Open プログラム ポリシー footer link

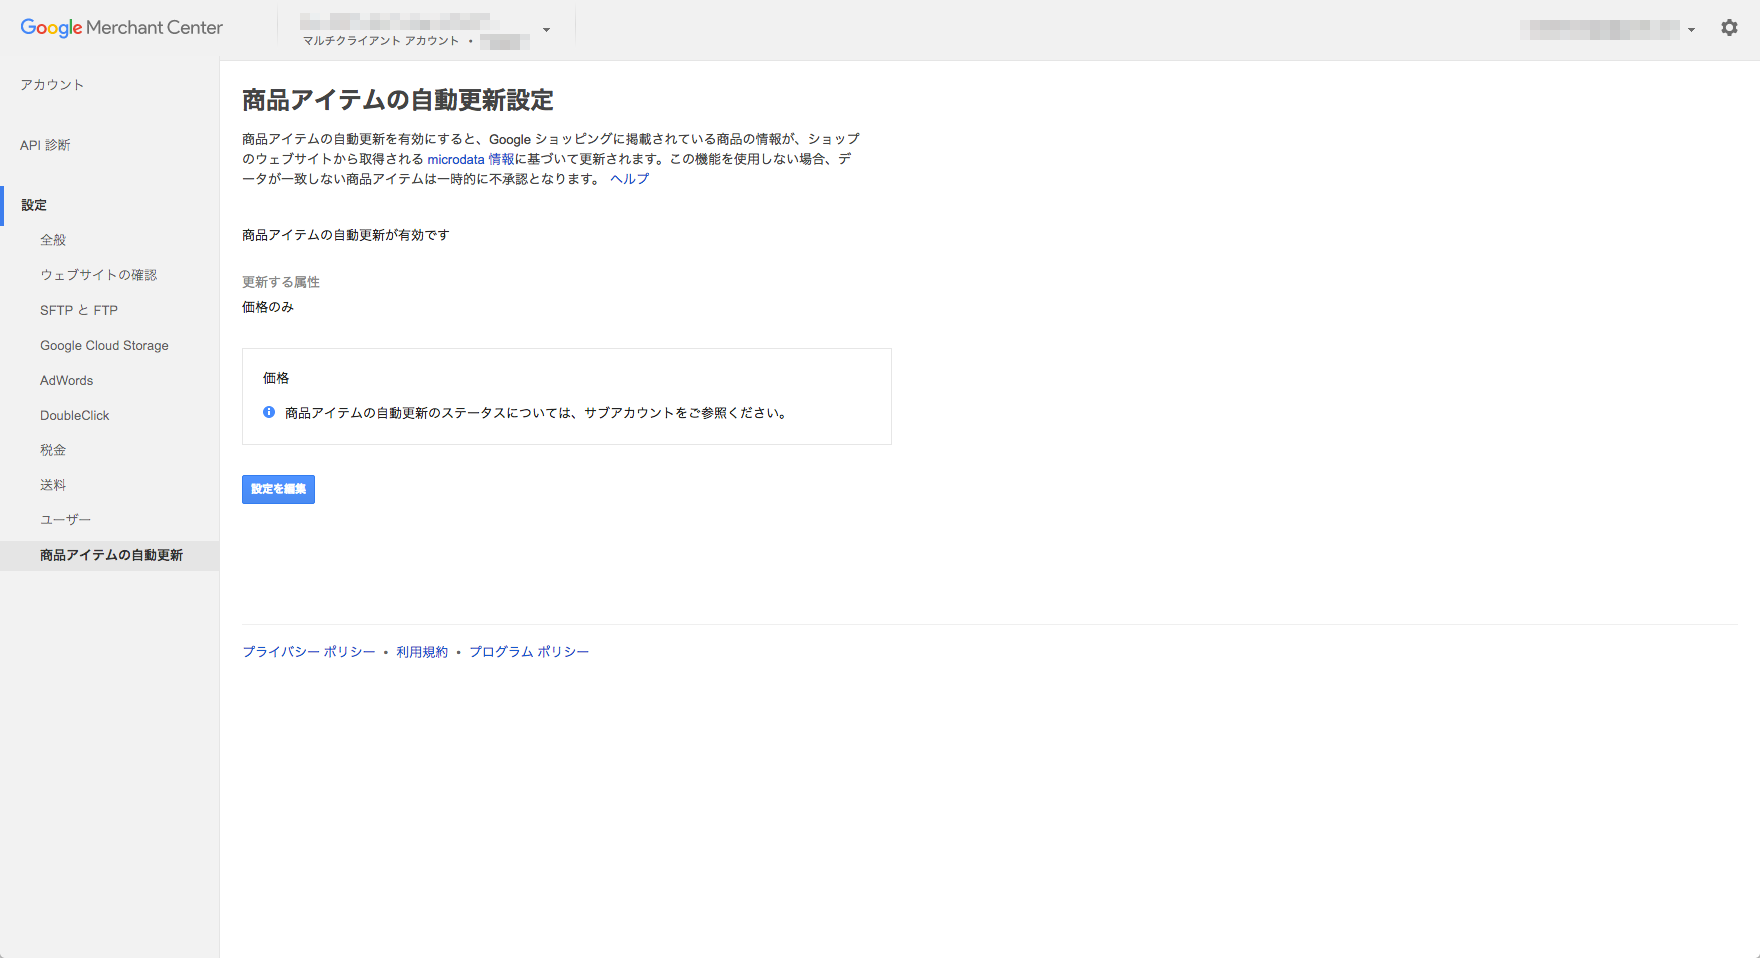[x=529, y=652]
